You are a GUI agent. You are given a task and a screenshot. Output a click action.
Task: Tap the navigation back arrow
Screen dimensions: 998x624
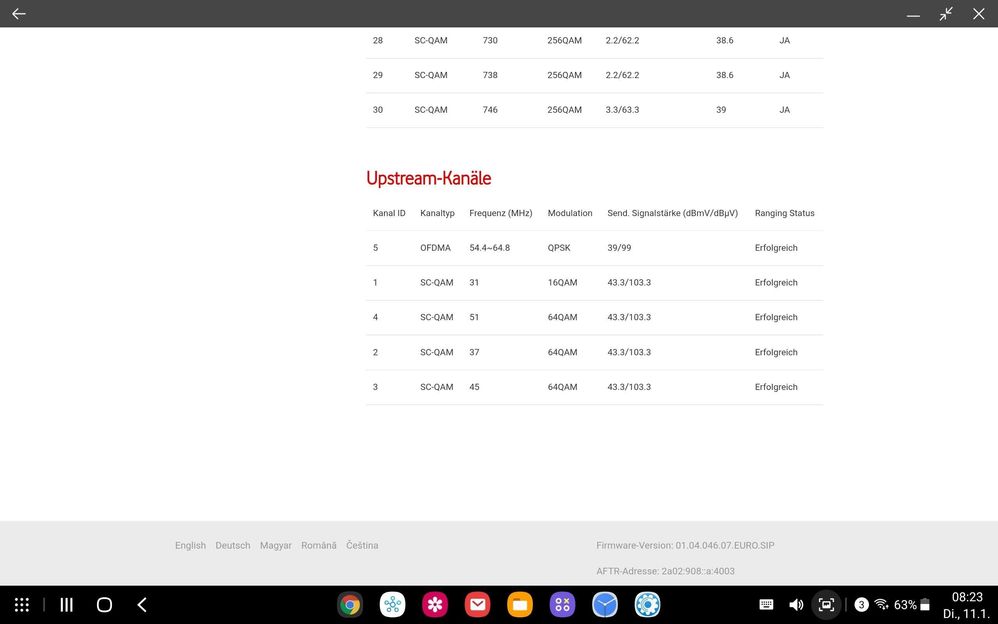[x=141, y=604]
